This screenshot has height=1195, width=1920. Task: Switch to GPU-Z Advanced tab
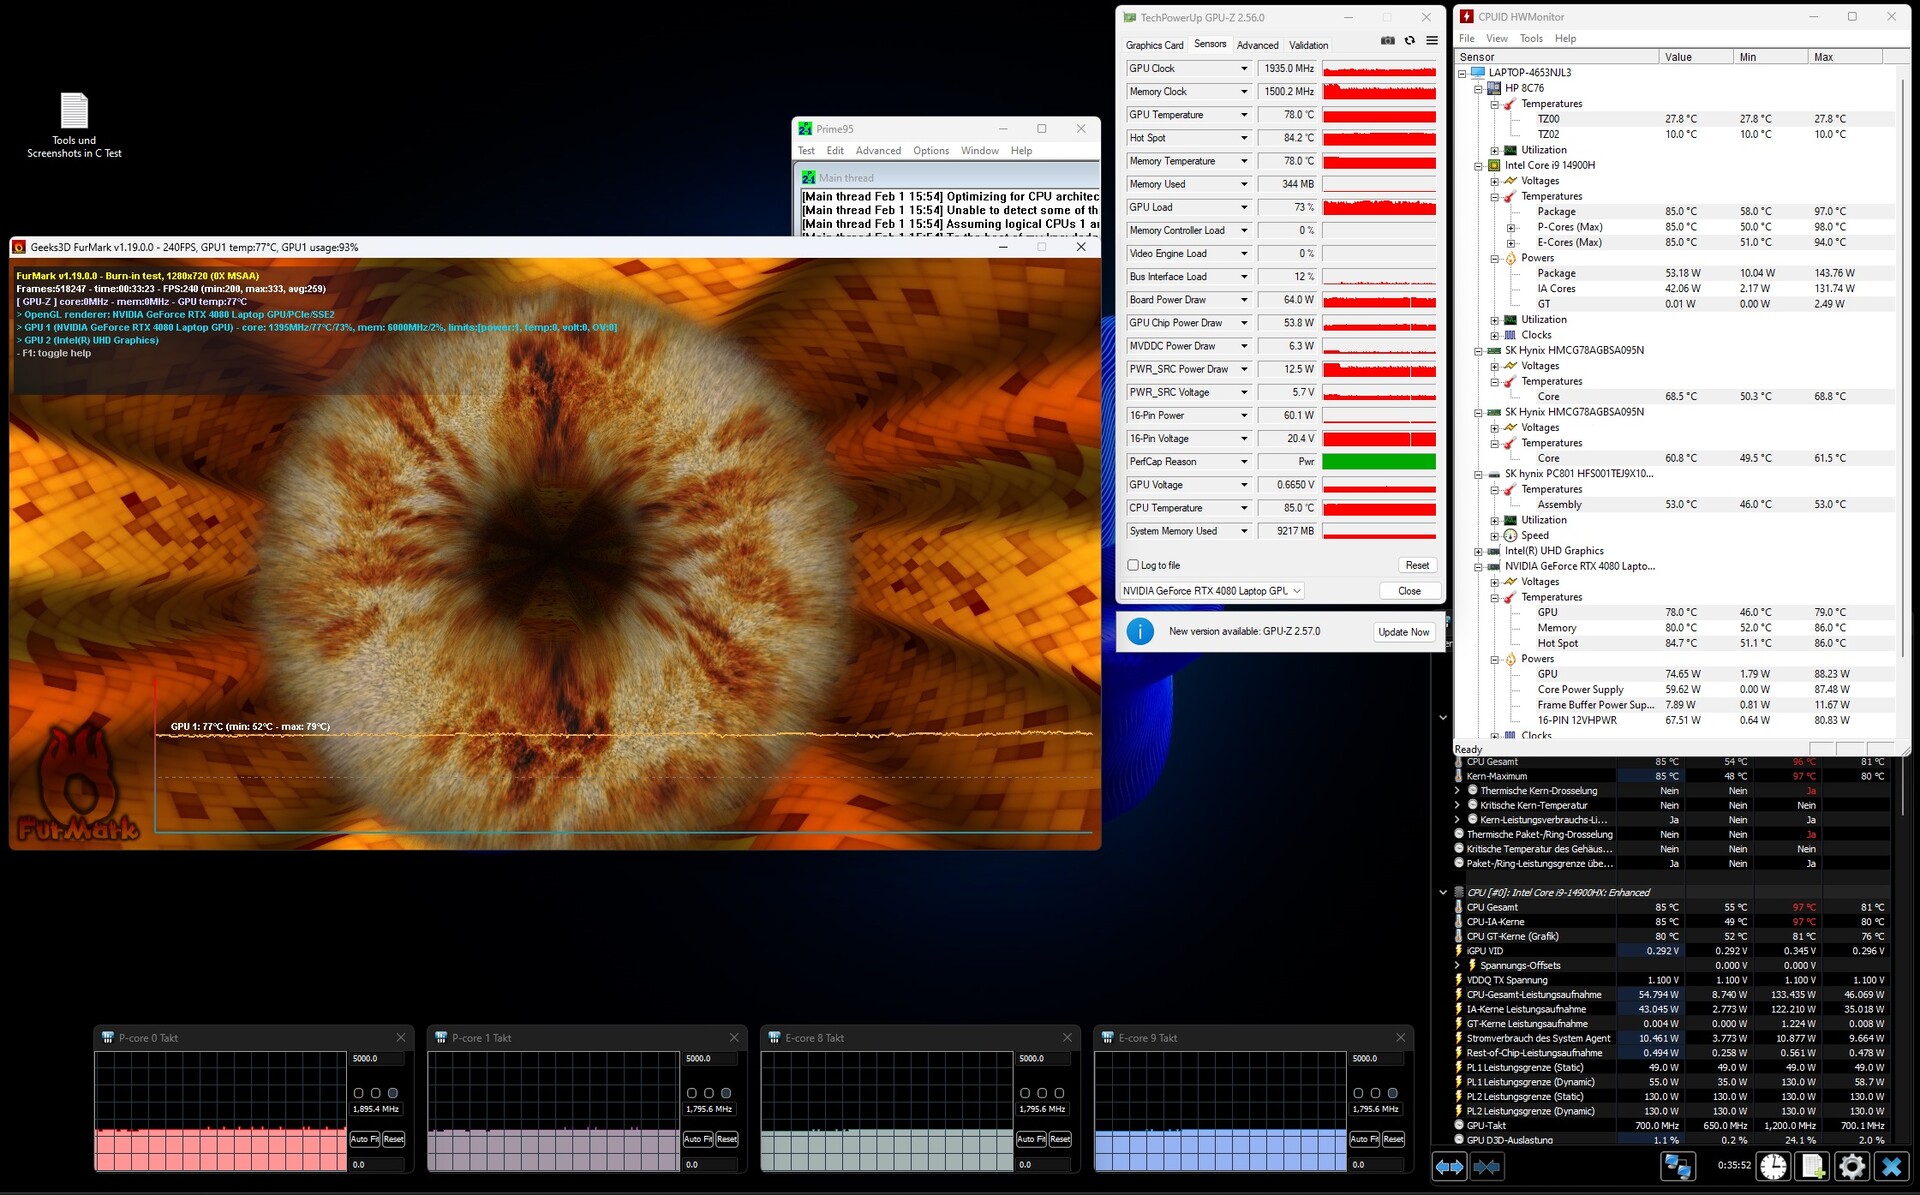click(1257, 45)
